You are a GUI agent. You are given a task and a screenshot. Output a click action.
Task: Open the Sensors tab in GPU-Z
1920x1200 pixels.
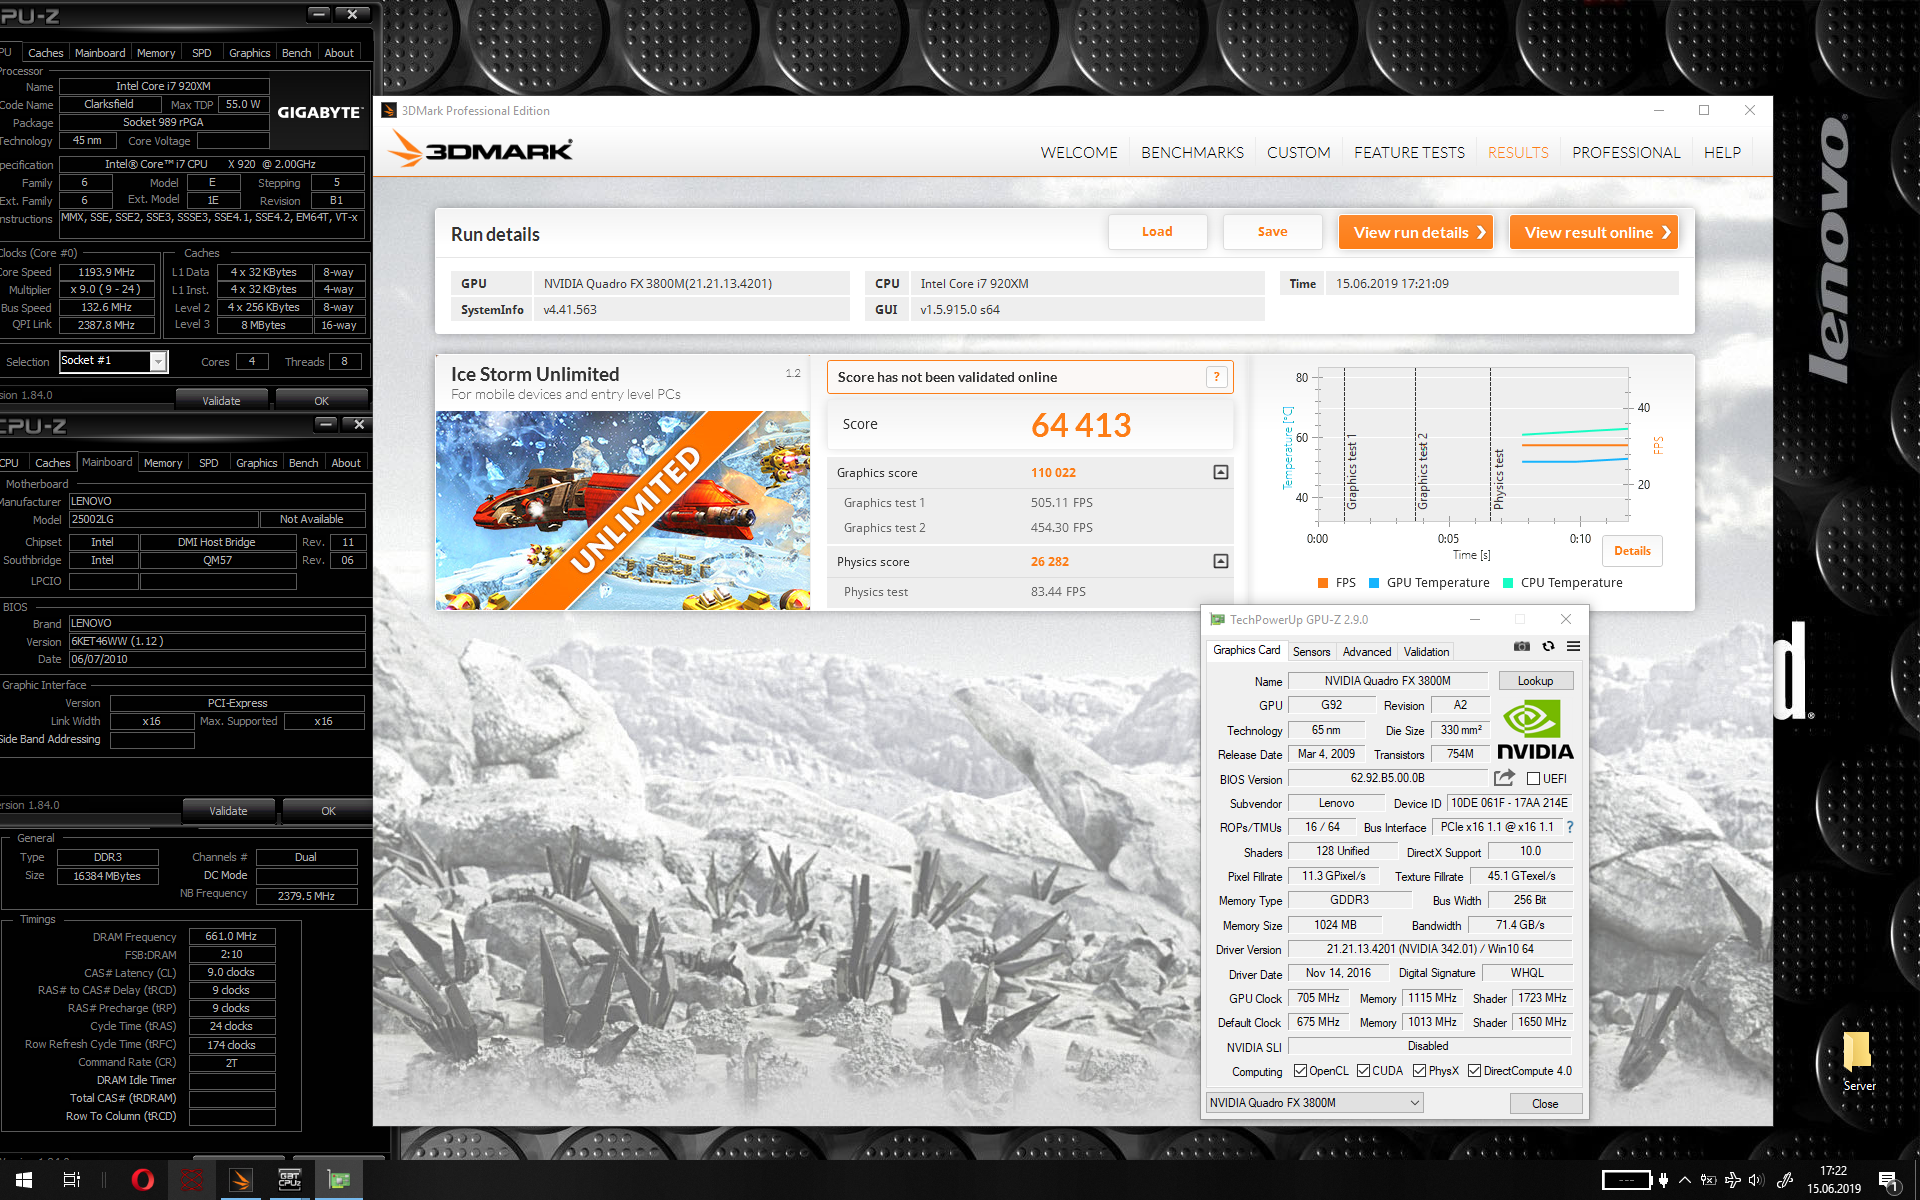coord(1311,652)
